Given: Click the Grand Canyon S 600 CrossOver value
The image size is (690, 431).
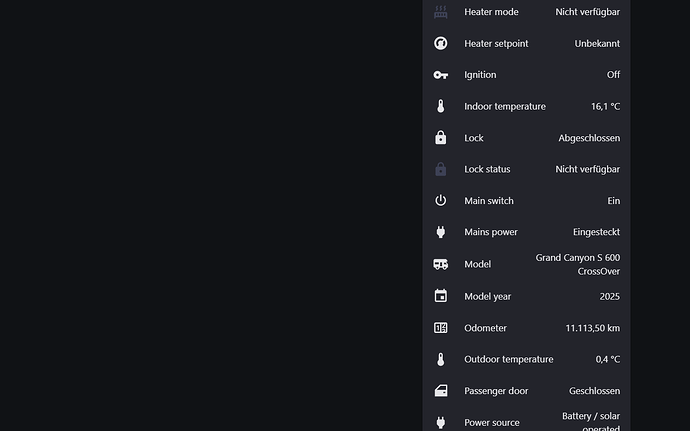Looking at the screenshot, I should coord(578,264).
